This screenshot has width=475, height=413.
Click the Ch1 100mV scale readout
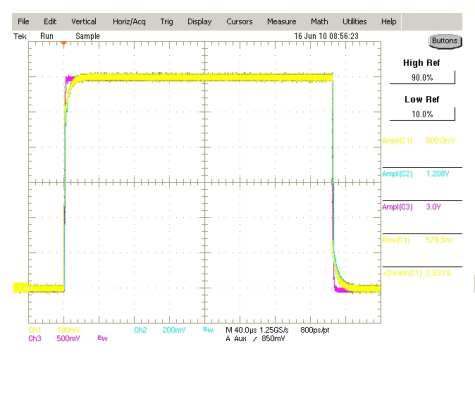54,330
